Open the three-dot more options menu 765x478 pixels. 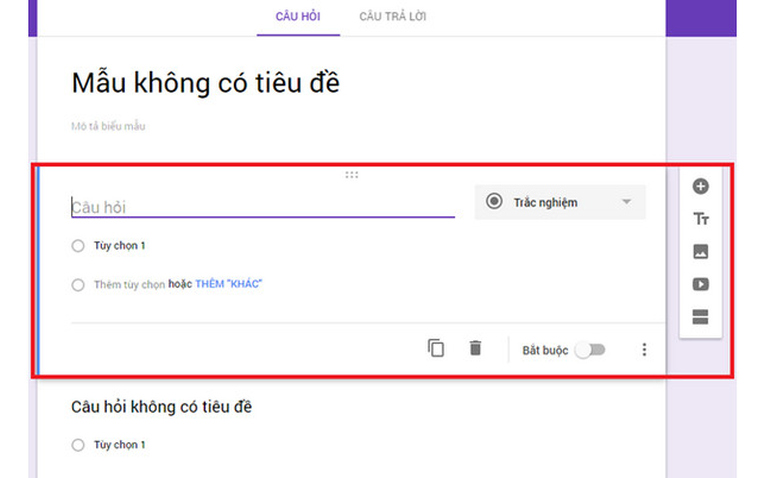point(644,349)
